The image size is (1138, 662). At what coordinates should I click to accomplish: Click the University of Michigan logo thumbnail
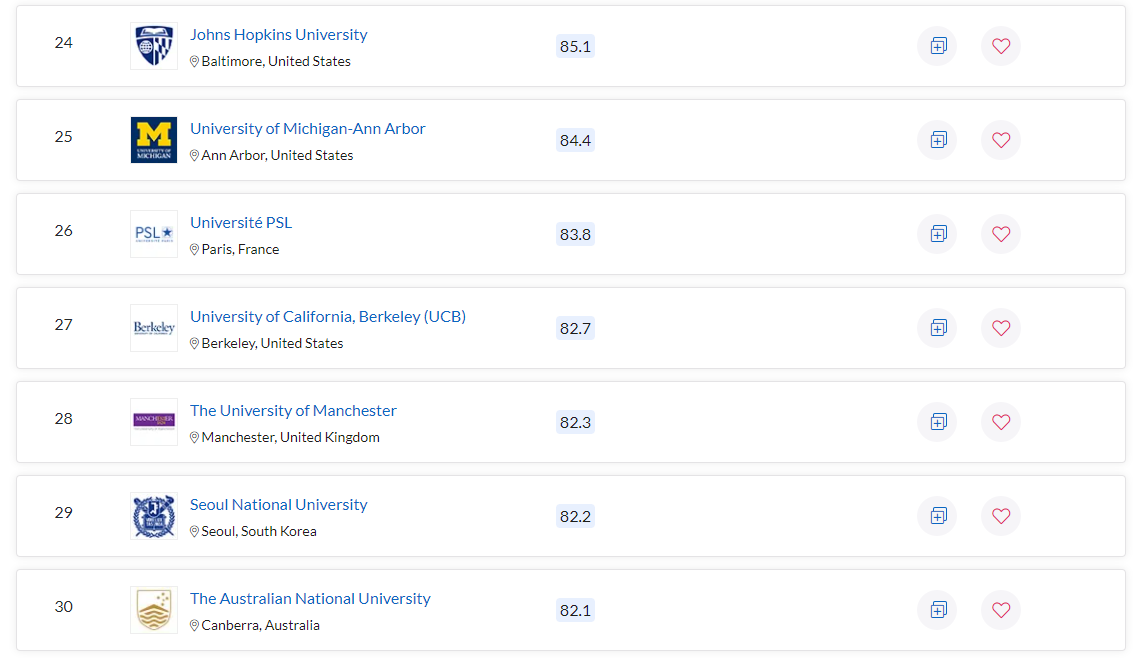coord(154,139)
